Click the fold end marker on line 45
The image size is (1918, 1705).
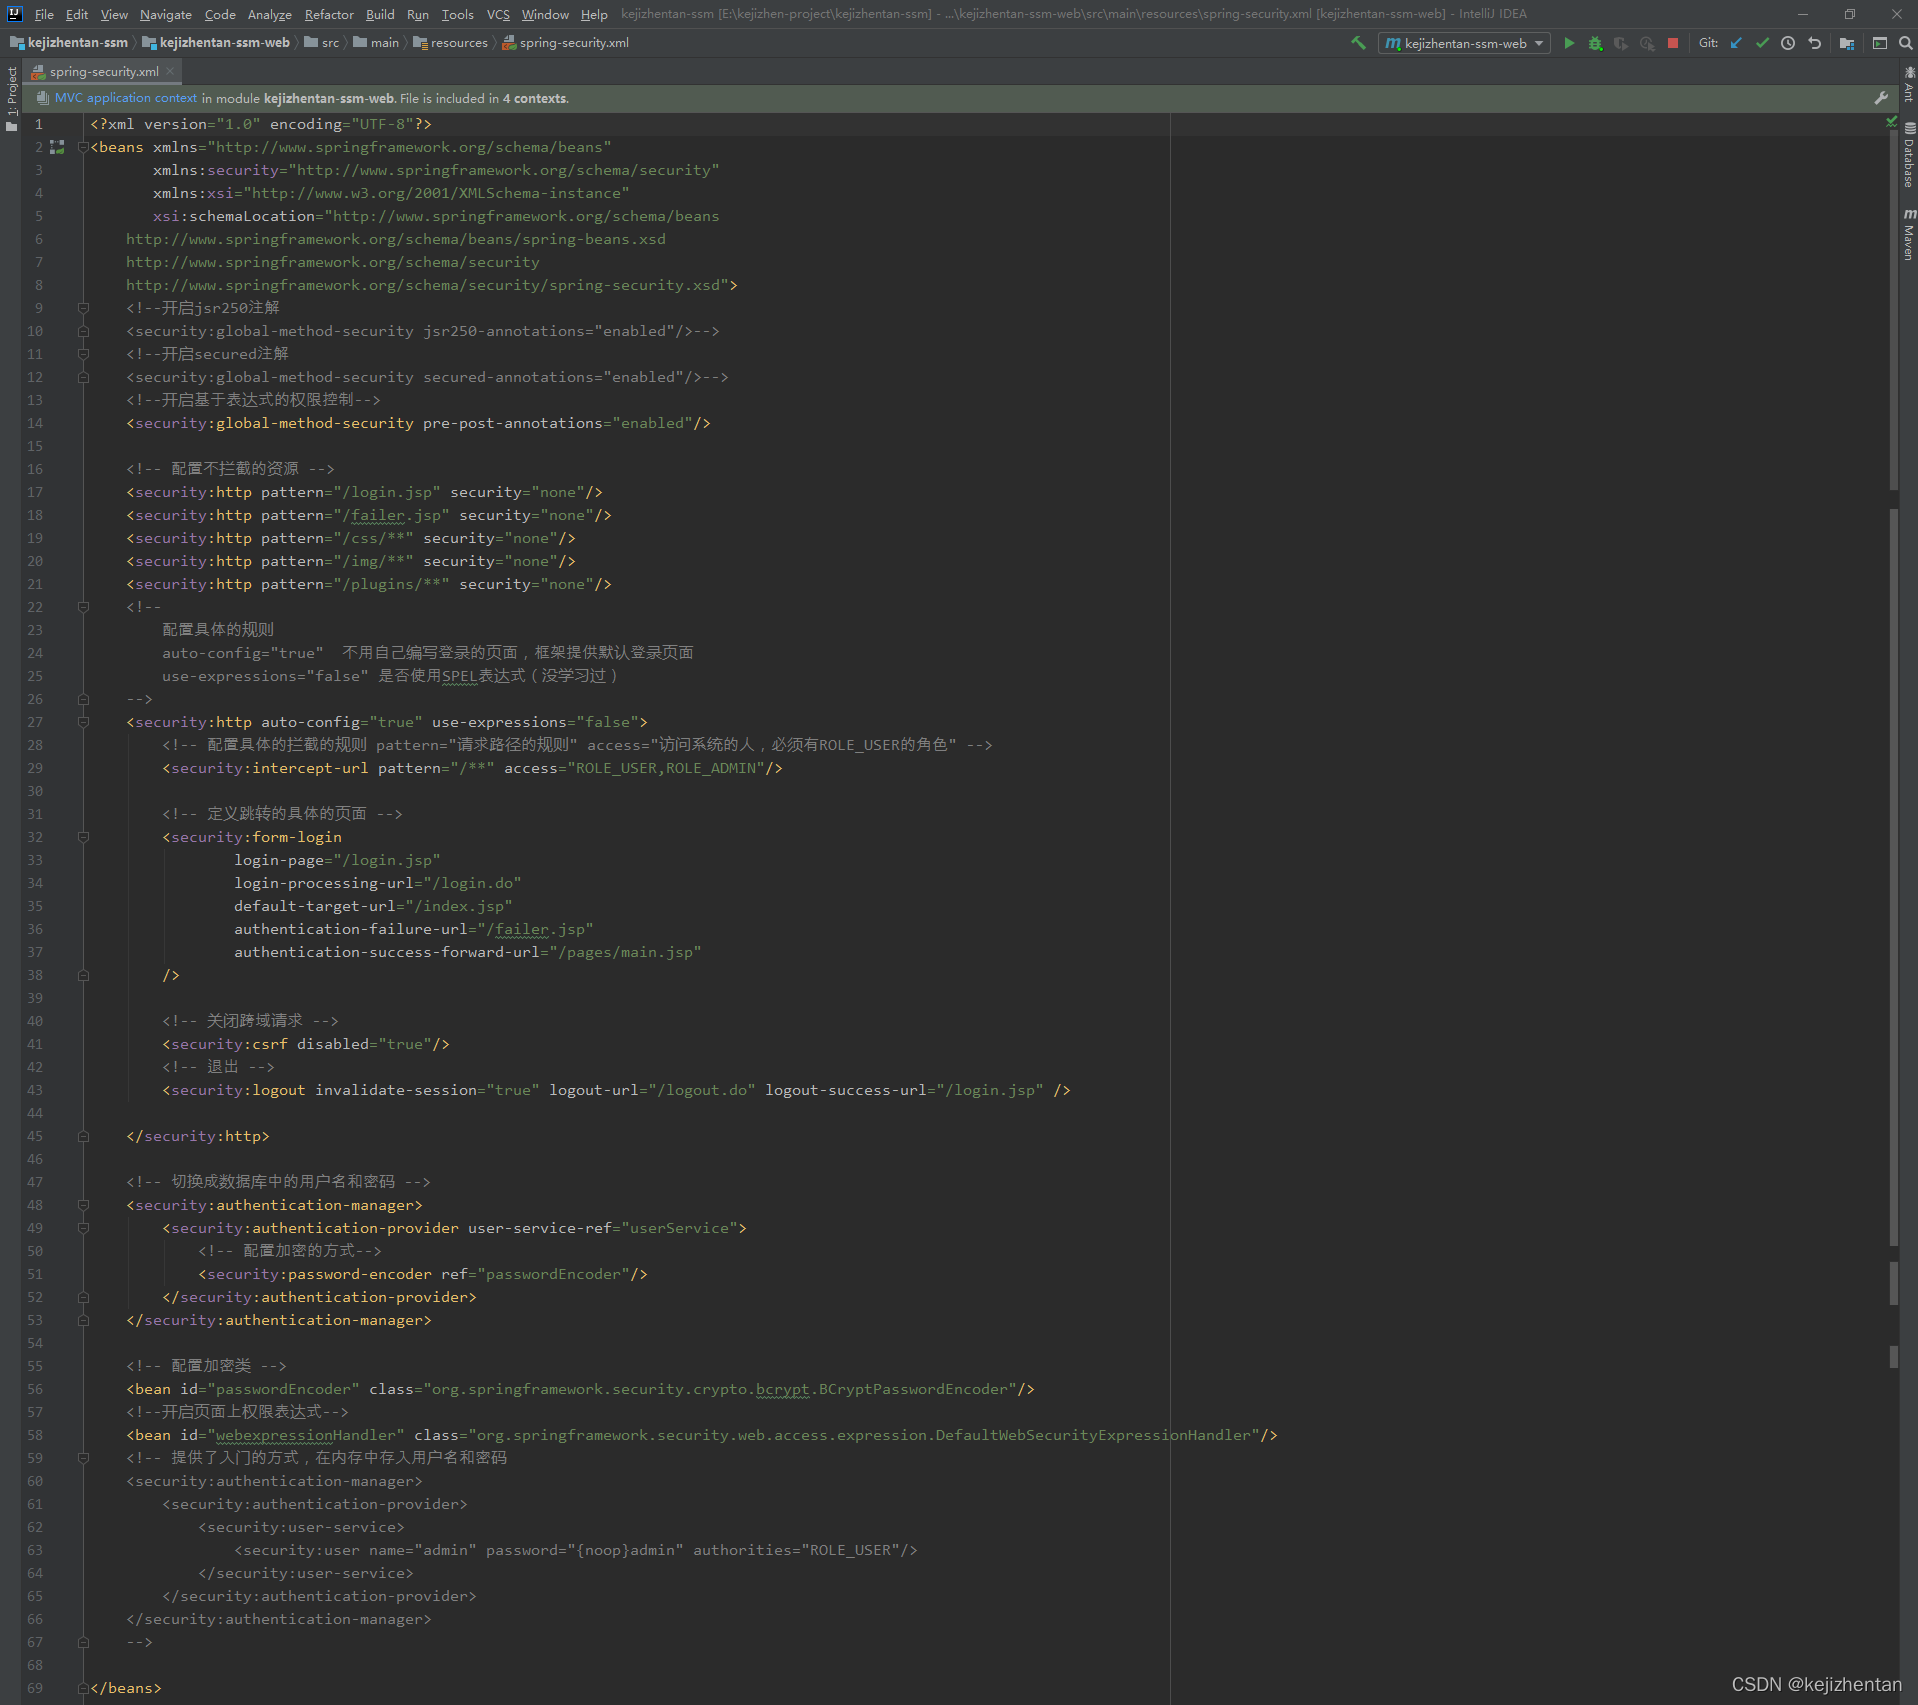pos(83,1136)
